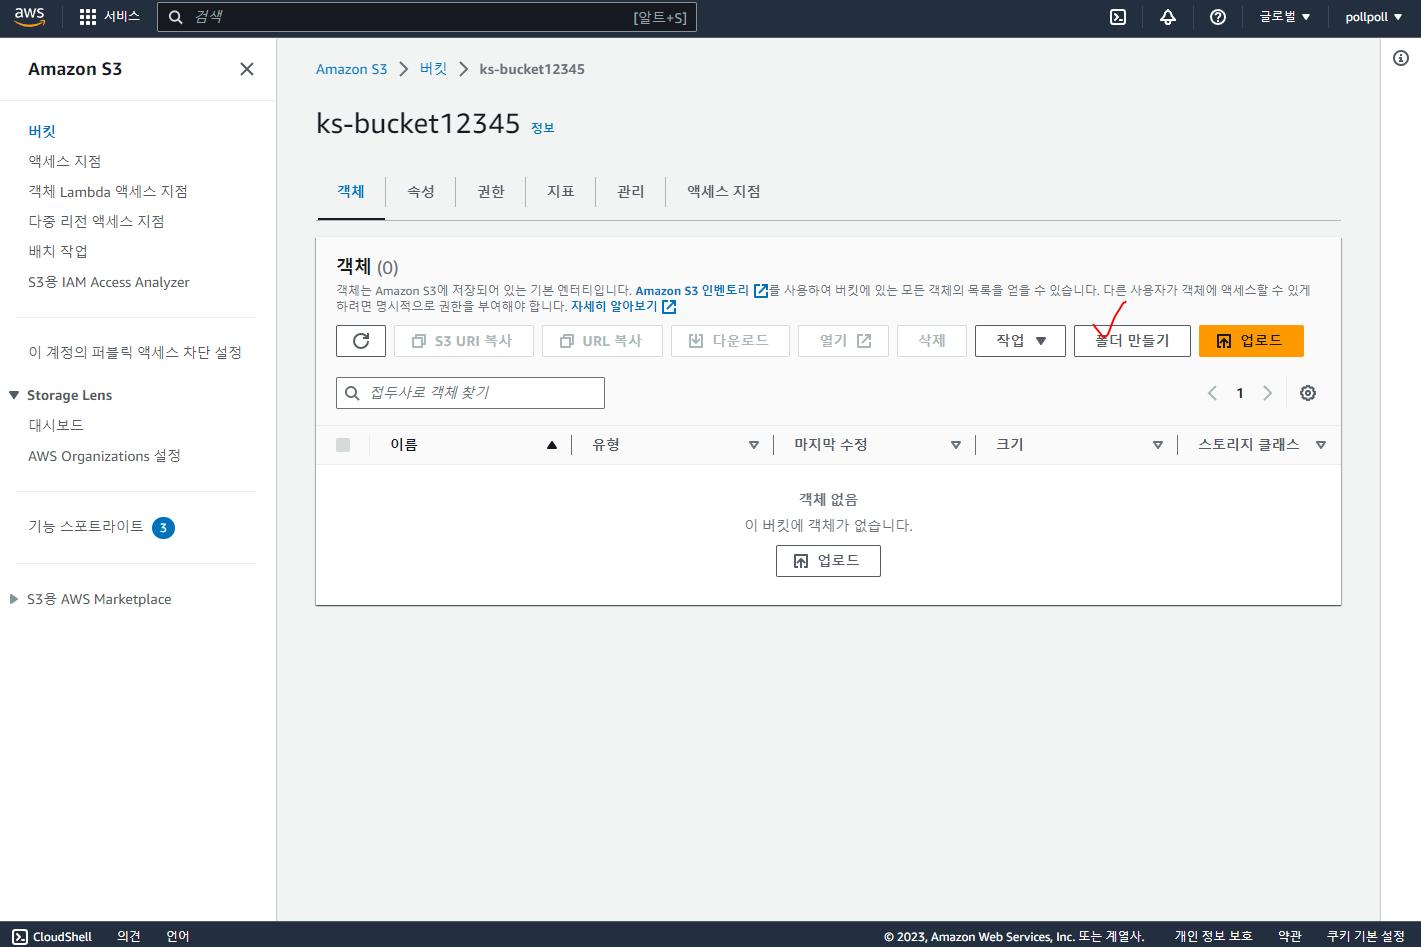Click the 다운로드 button
1421x947 pixels.
pyautogui.click(x=730, y=341)
